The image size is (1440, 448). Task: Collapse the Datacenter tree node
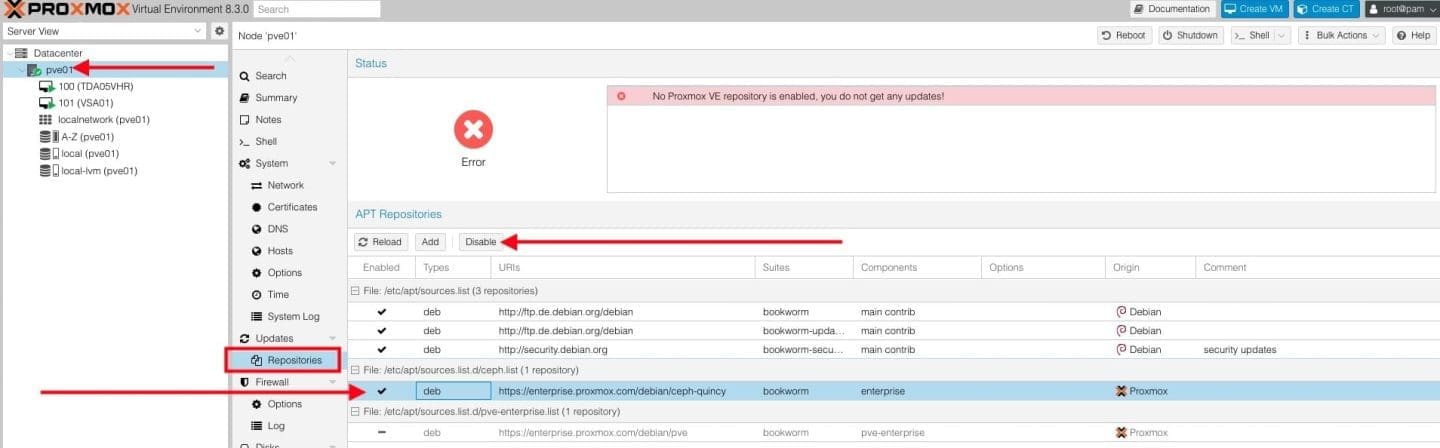[x=9, y=53]
